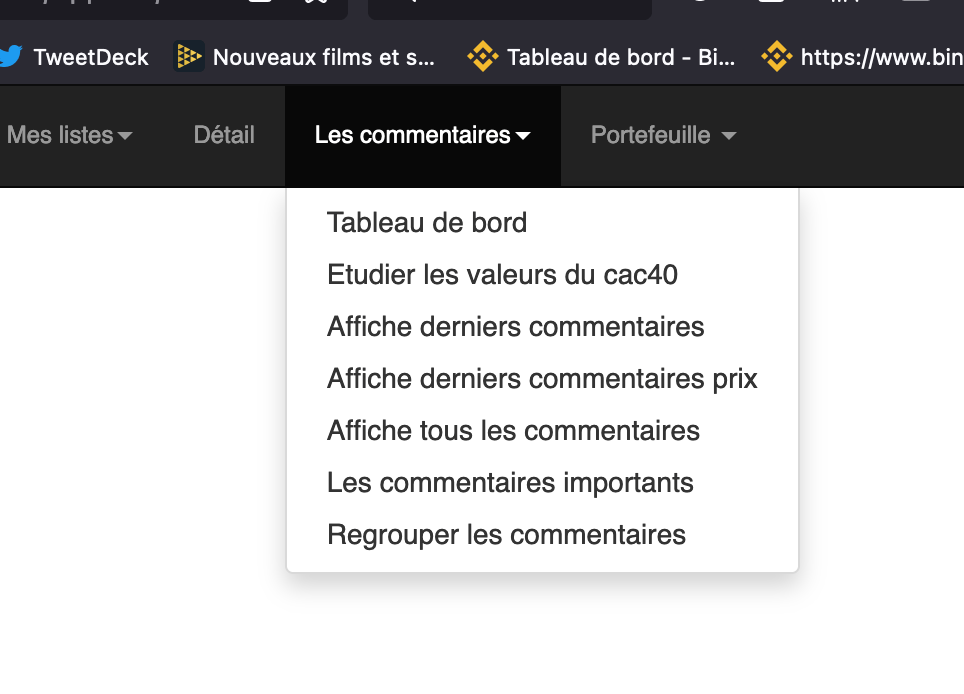Choose Regrouper les commentaires

[x=506, y=535]
